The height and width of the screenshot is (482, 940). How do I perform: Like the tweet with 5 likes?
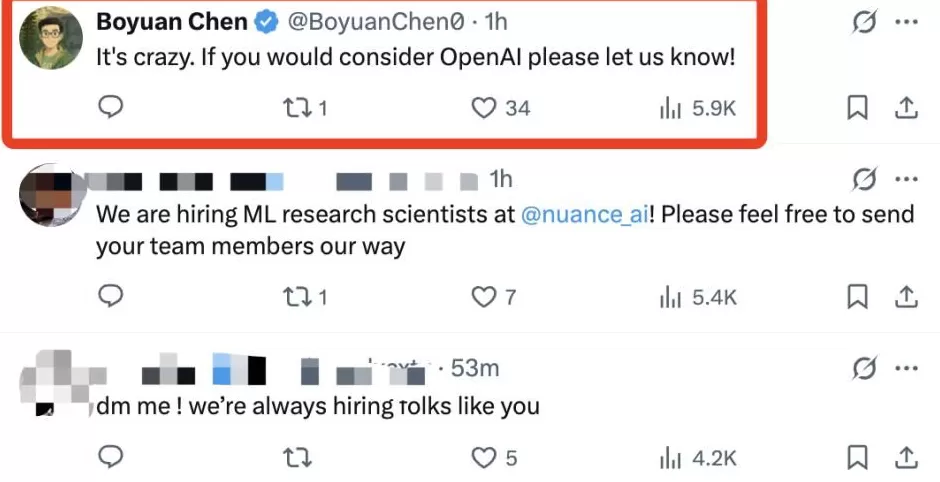(x=485, y=458)
